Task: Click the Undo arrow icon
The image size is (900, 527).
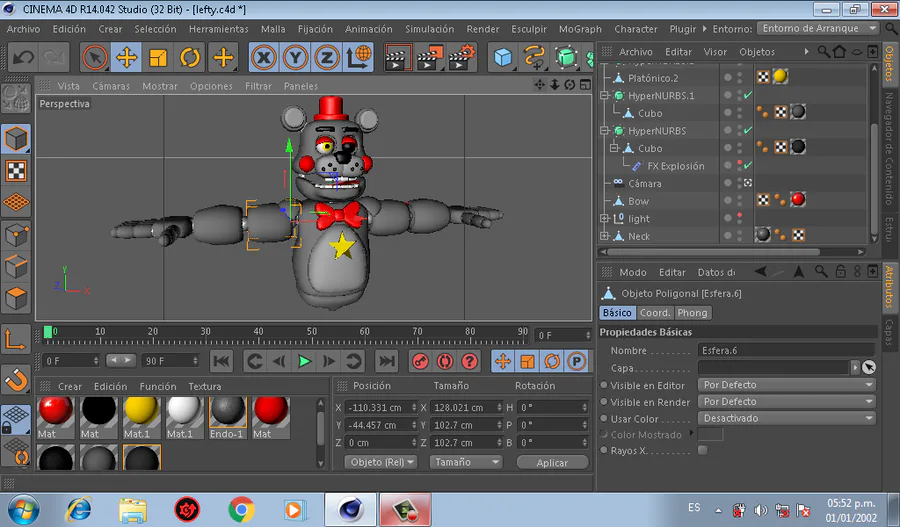Action: (24, 57)
